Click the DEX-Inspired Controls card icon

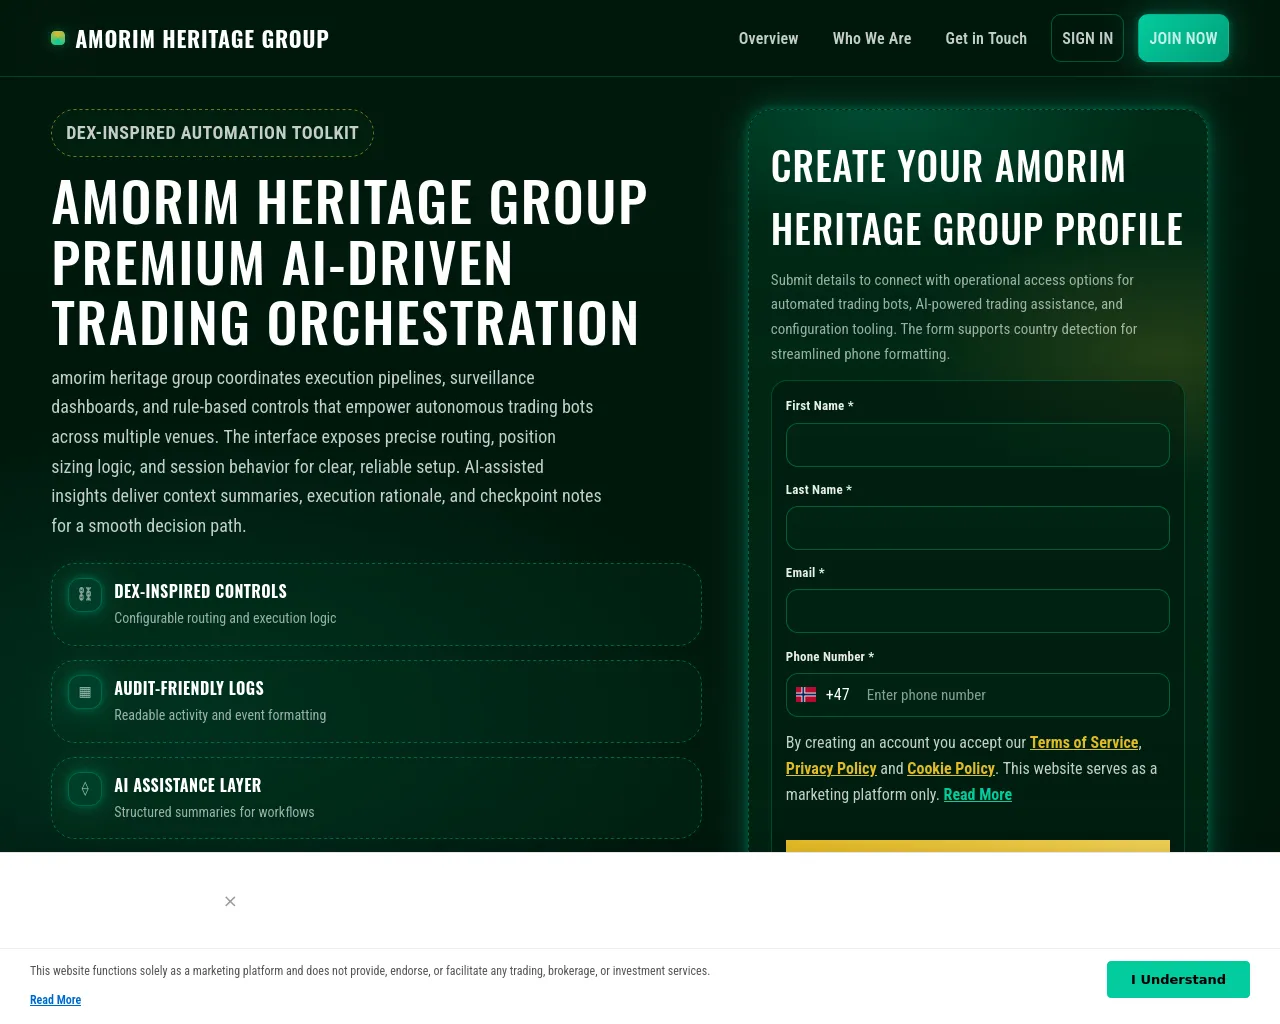tap(85, 594)
